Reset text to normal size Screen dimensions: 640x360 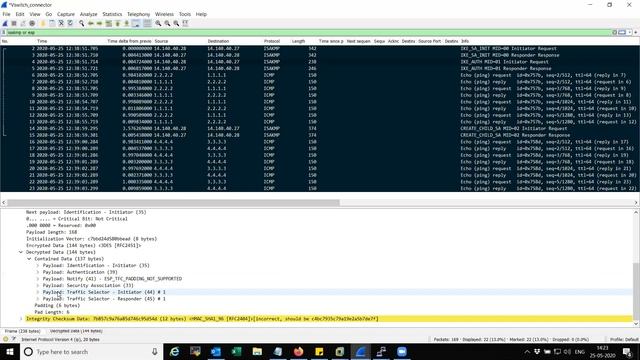tap(176, 23)
